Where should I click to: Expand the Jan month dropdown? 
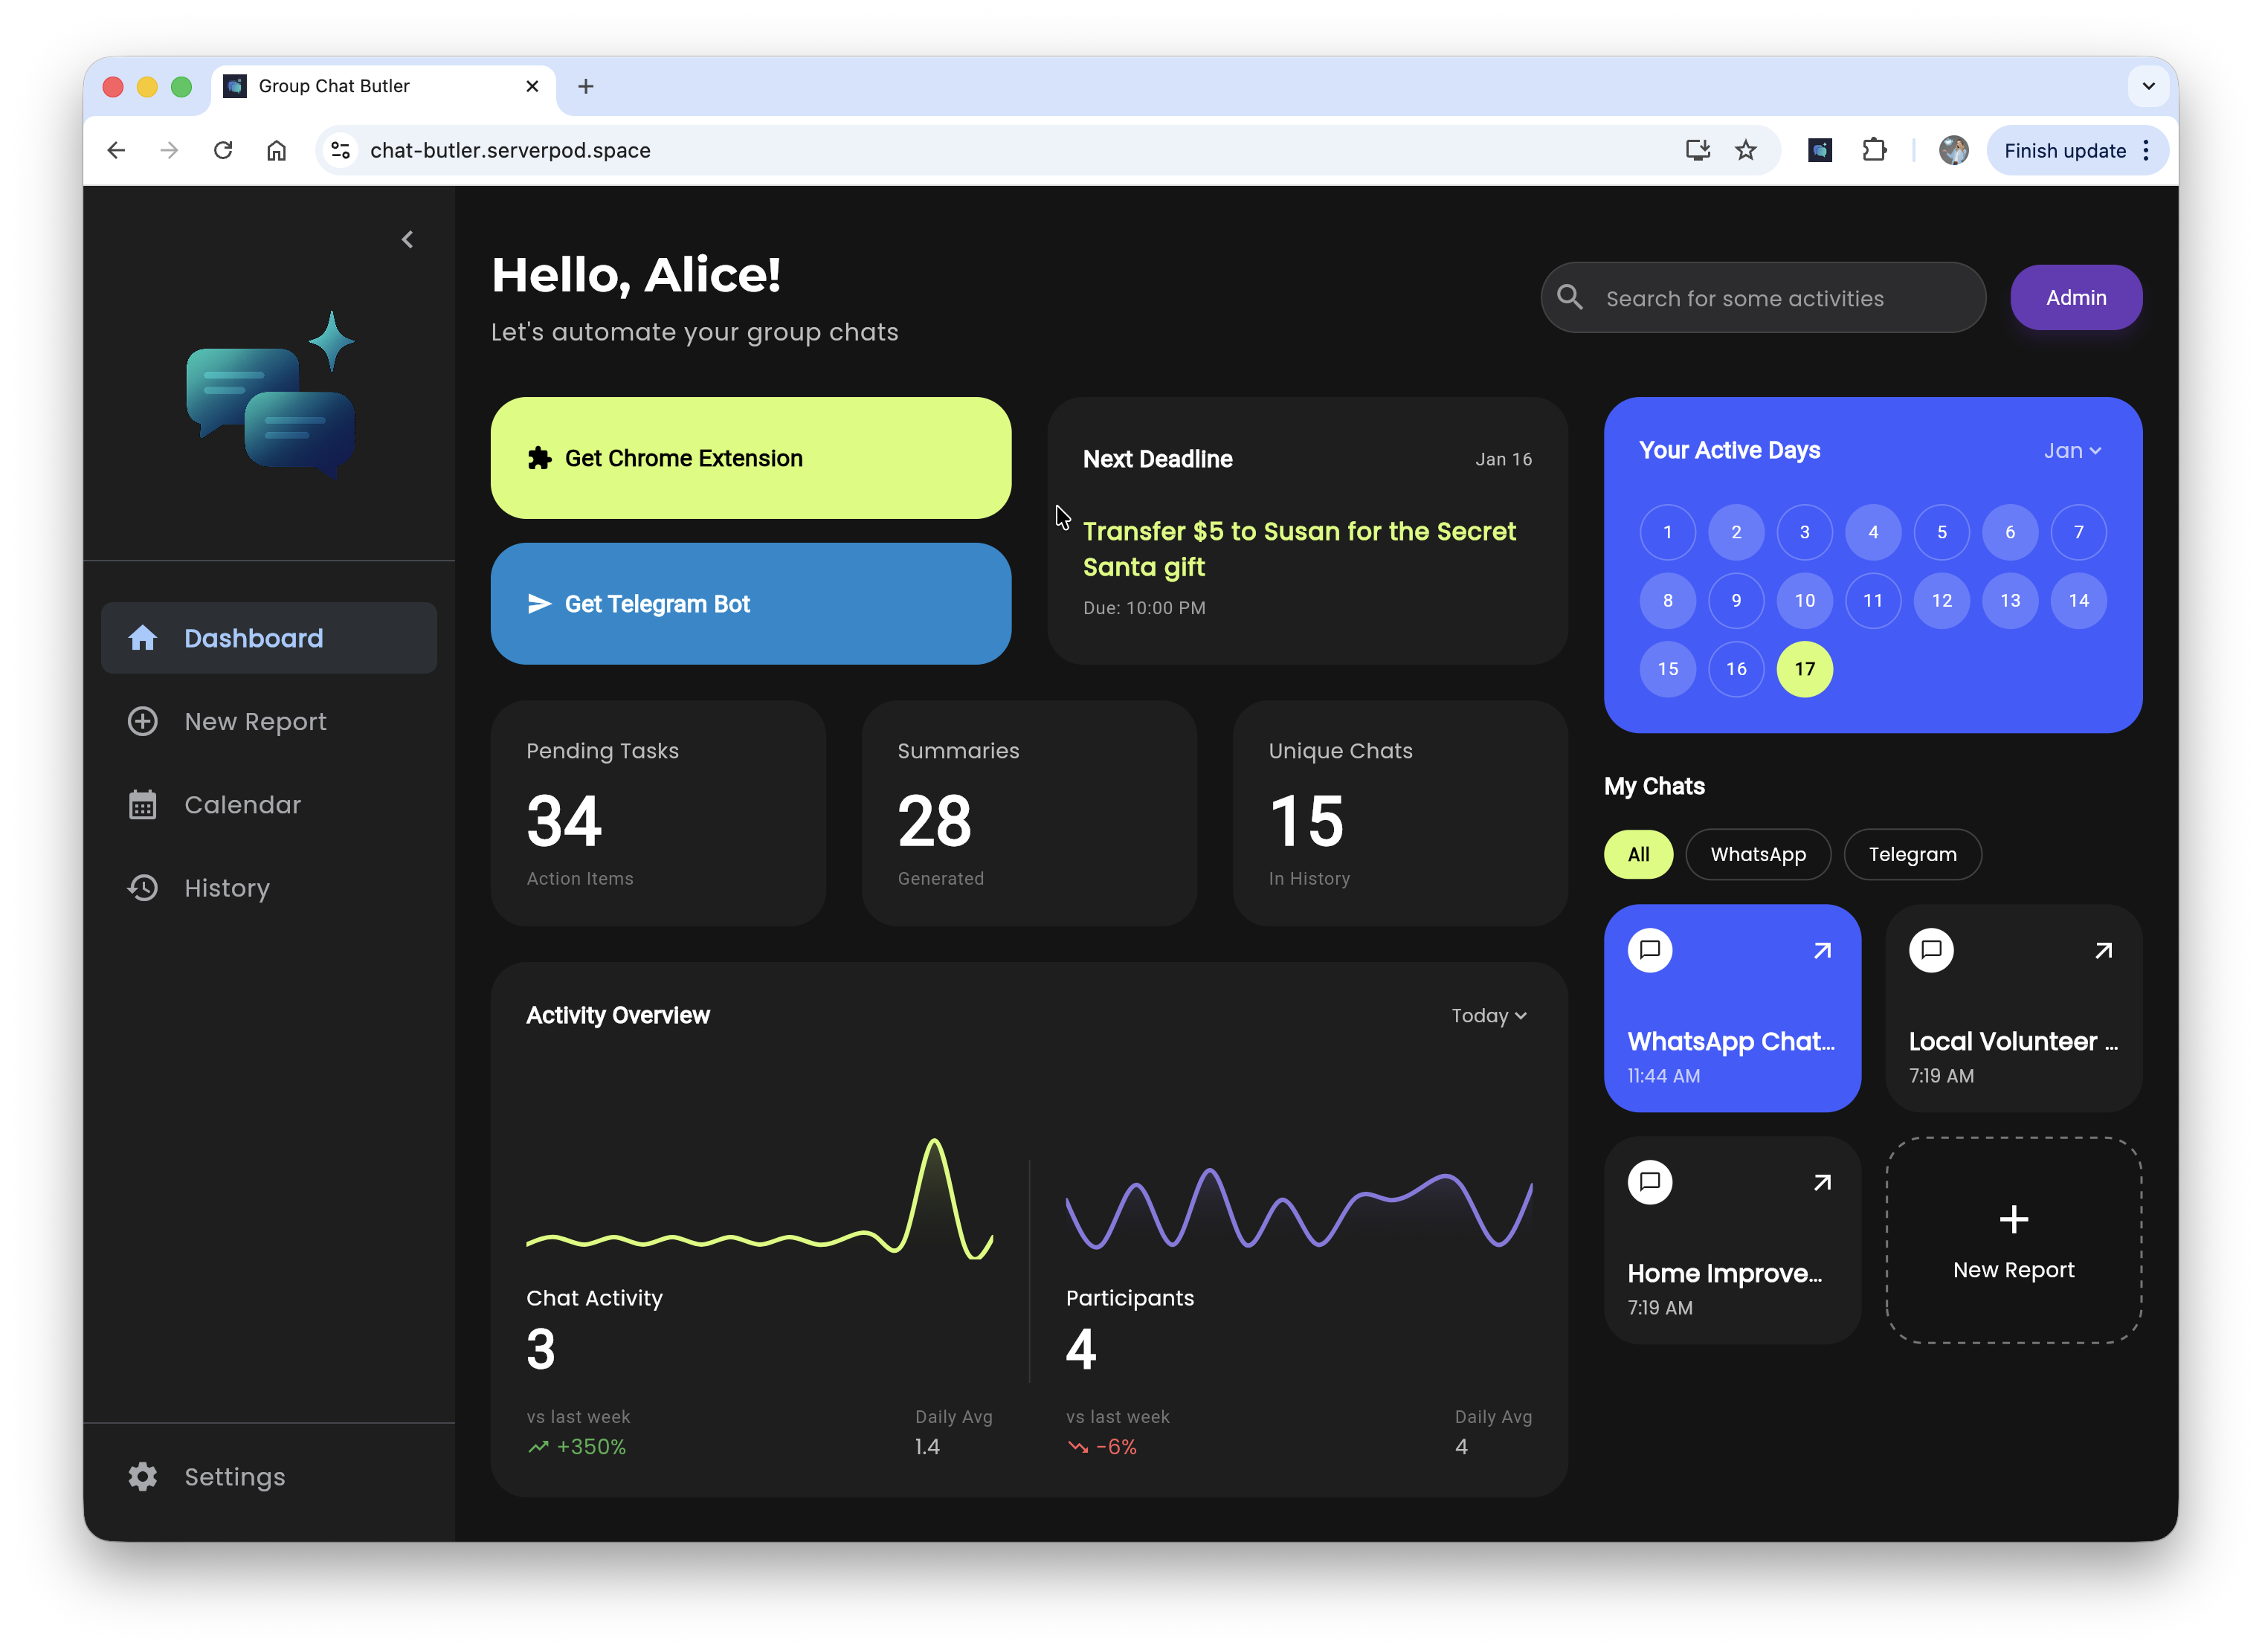[2072, 451]
